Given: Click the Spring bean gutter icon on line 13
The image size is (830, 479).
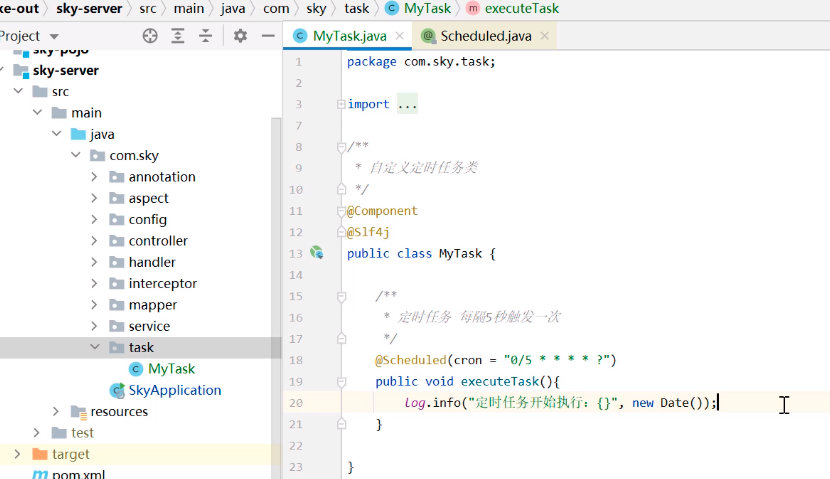Looking at the screenshot, I should coord(316,253).
